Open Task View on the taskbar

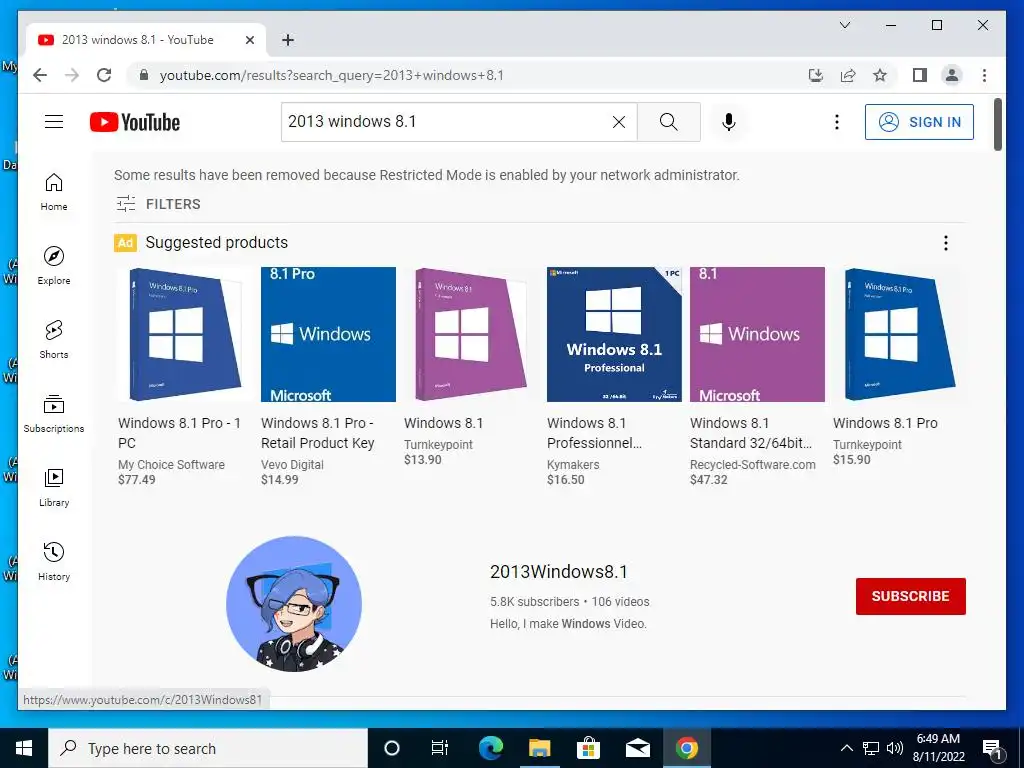click(440, 748)
